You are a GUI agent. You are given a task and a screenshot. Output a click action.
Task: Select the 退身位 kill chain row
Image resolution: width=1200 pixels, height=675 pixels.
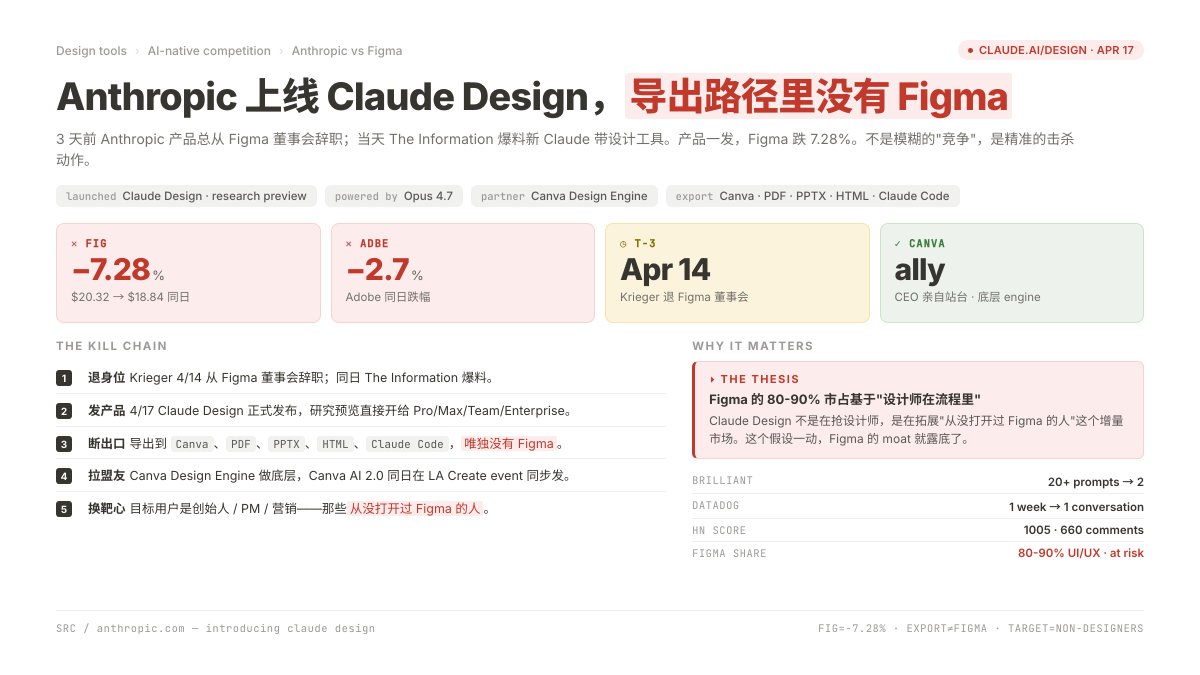click(361, 378)
